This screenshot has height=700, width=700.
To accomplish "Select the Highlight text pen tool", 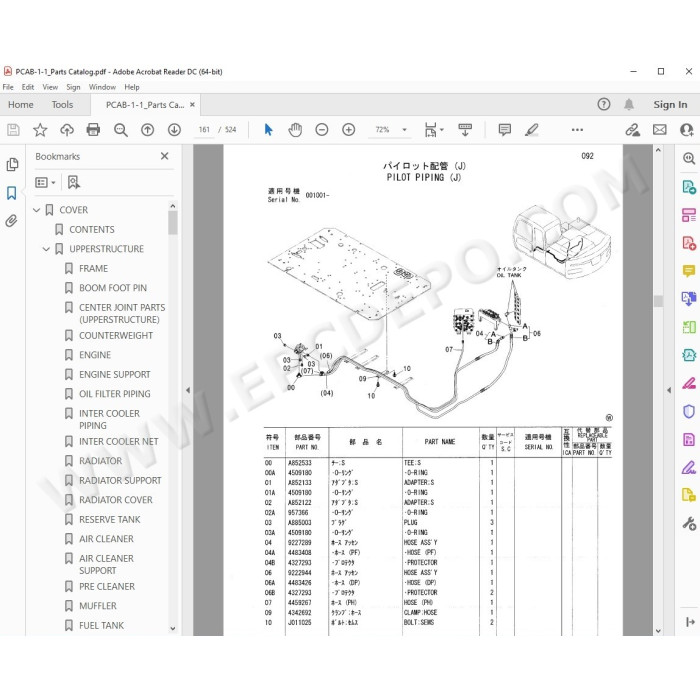I will 532,130.
